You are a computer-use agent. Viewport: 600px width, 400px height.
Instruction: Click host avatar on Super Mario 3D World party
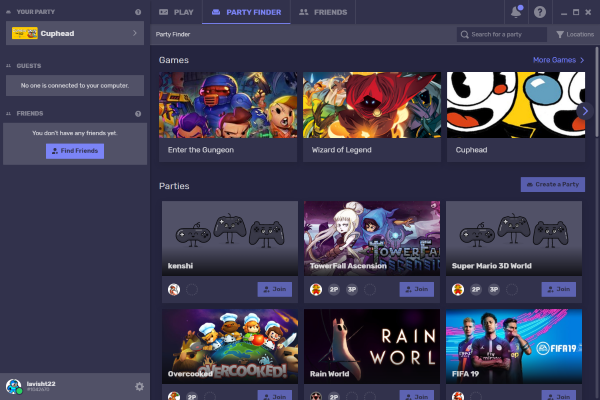pyautogui.click(x=458, y=289)
